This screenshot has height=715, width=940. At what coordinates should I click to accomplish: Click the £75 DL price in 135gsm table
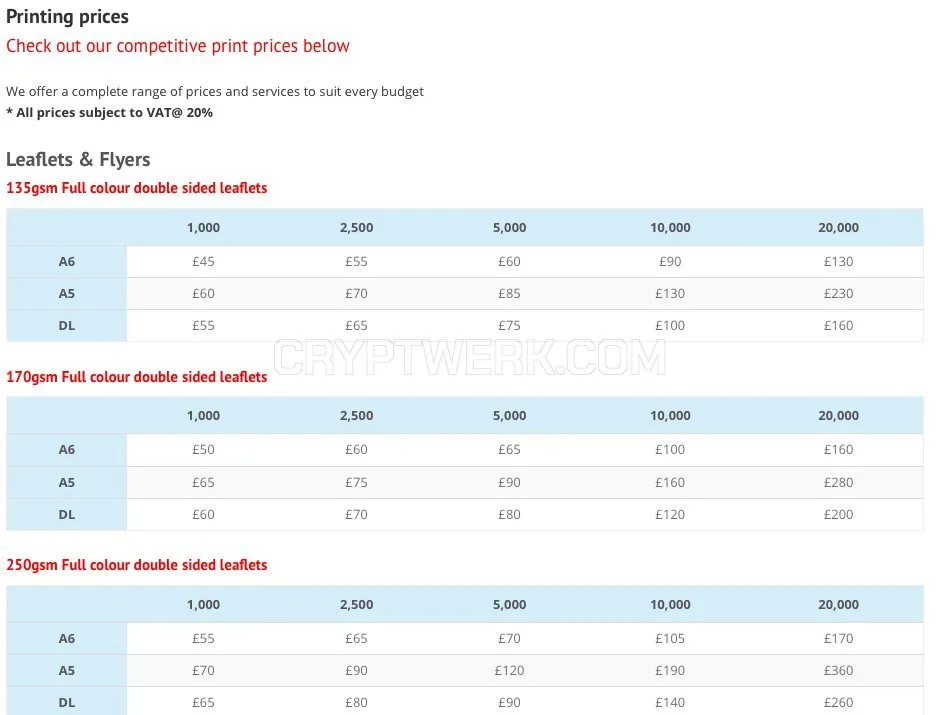(509, 325)
